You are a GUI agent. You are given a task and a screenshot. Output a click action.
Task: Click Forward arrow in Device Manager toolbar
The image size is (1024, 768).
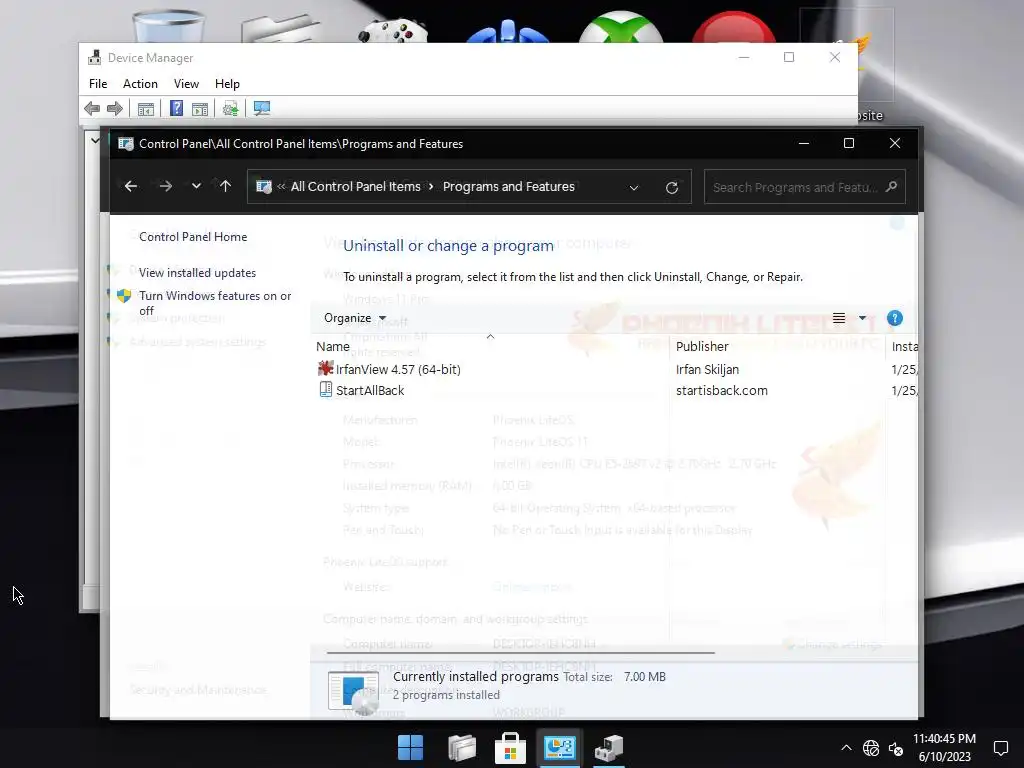(x=115, y=108)
